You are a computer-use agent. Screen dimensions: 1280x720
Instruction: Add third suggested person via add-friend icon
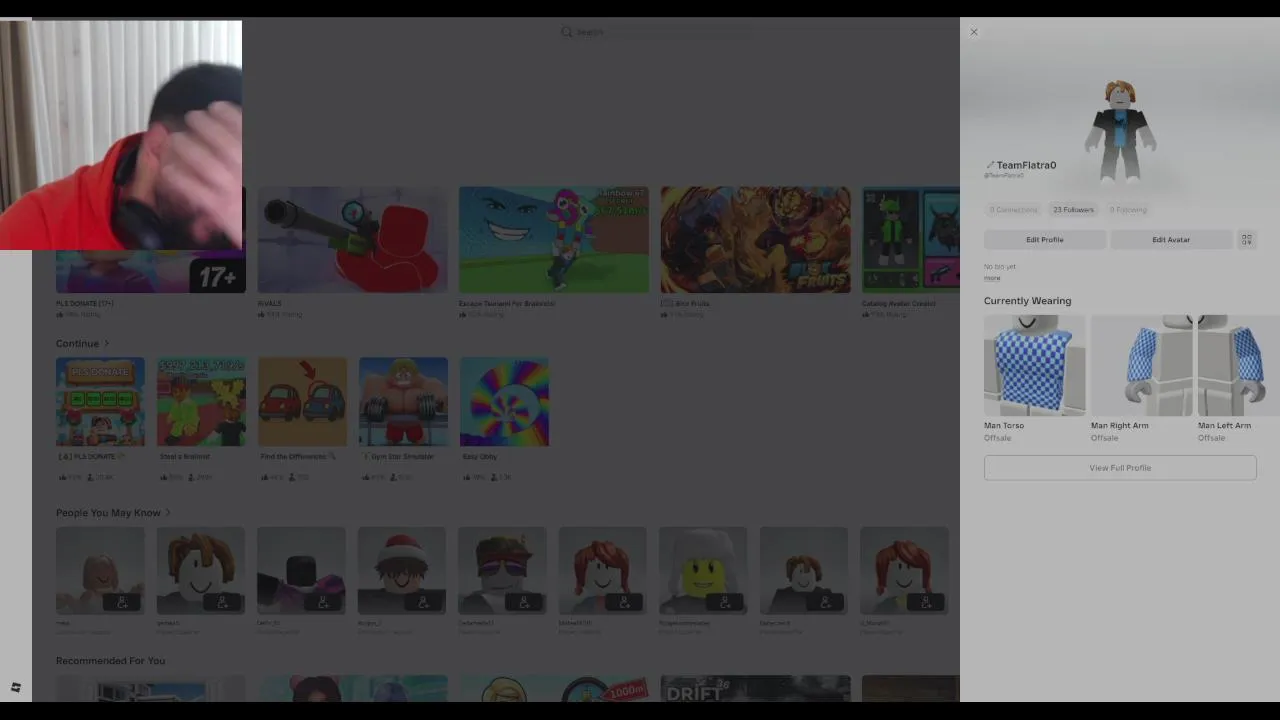[323, 602]
